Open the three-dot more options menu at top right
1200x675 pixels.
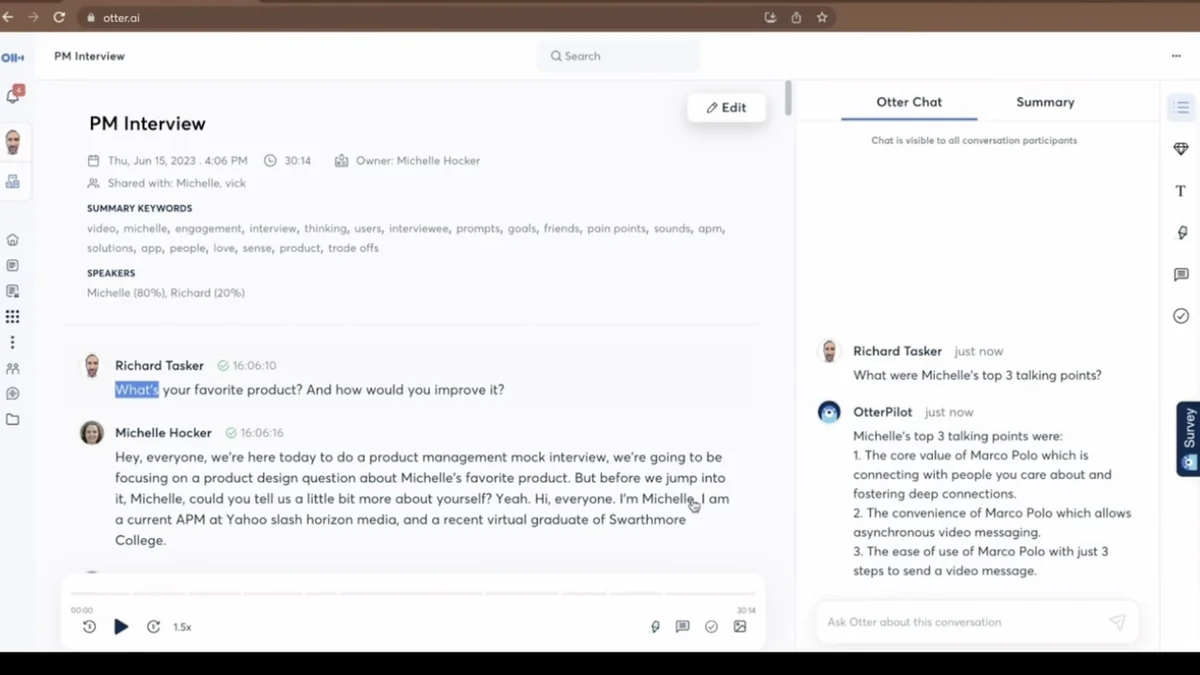coord(1176,56)
